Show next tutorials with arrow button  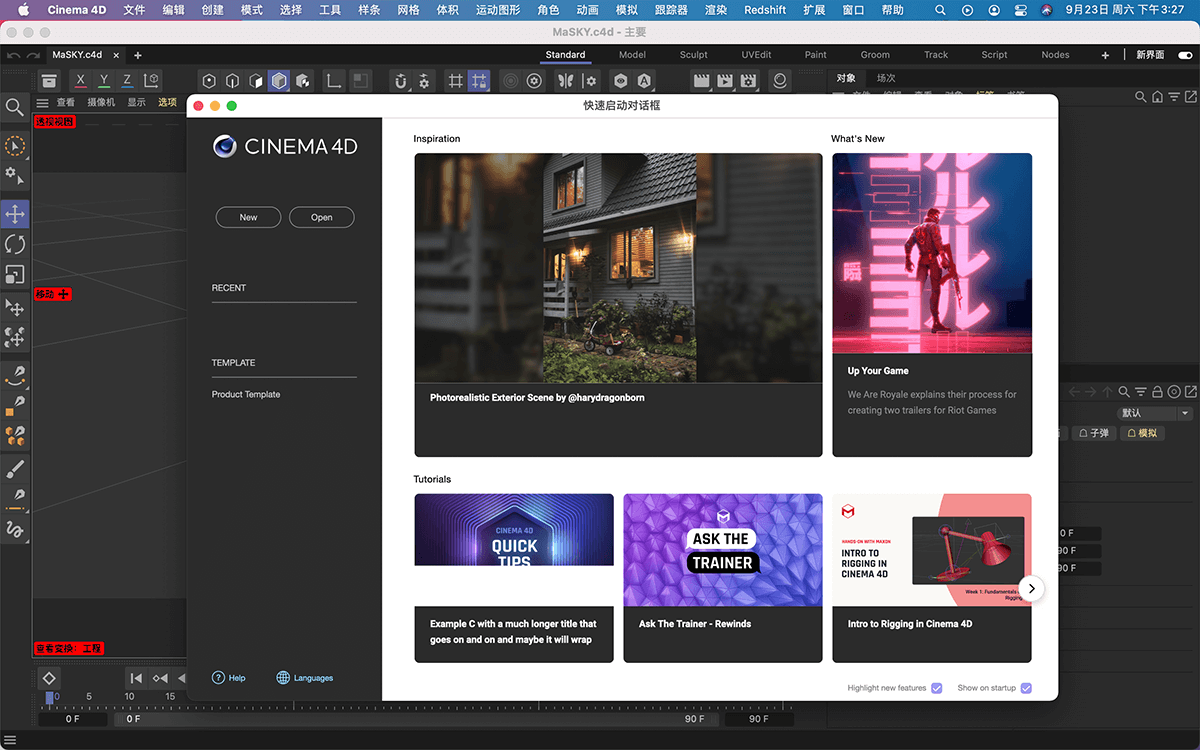click(1031, 588)
